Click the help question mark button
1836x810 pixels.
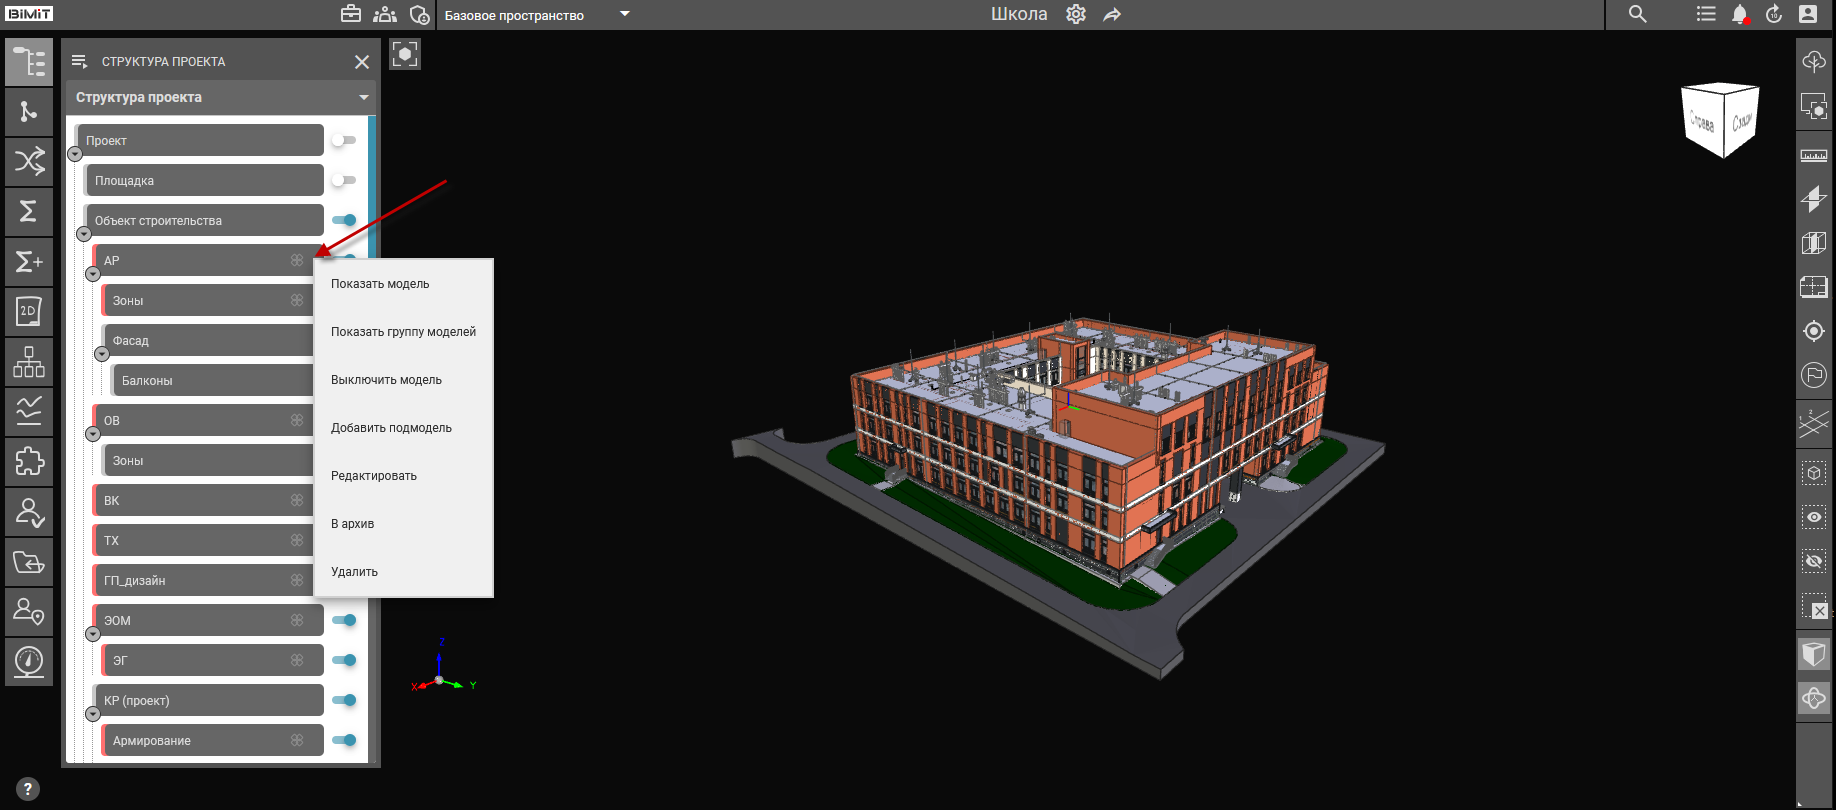(28, 789)
